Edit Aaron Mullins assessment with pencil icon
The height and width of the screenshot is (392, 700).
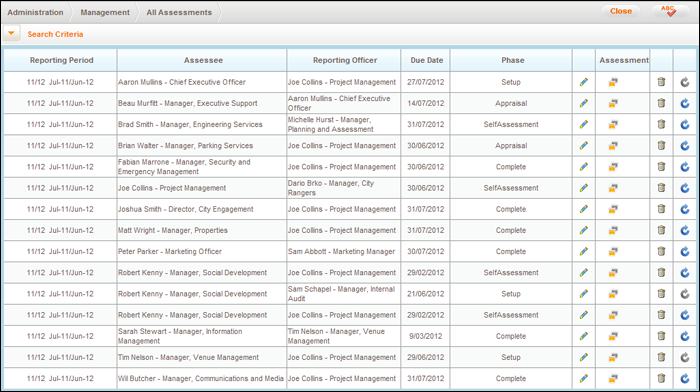coord(583,82)
